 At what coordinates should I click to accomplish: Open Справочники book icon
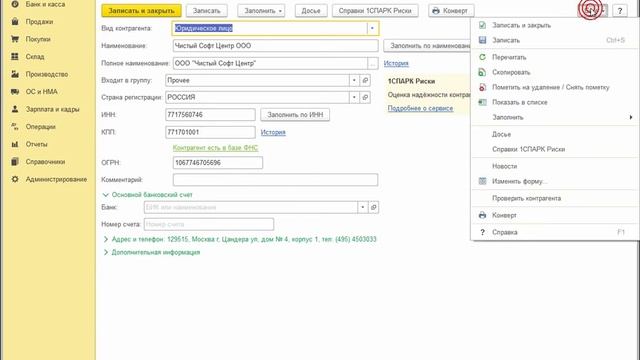[x=15, y=162]
